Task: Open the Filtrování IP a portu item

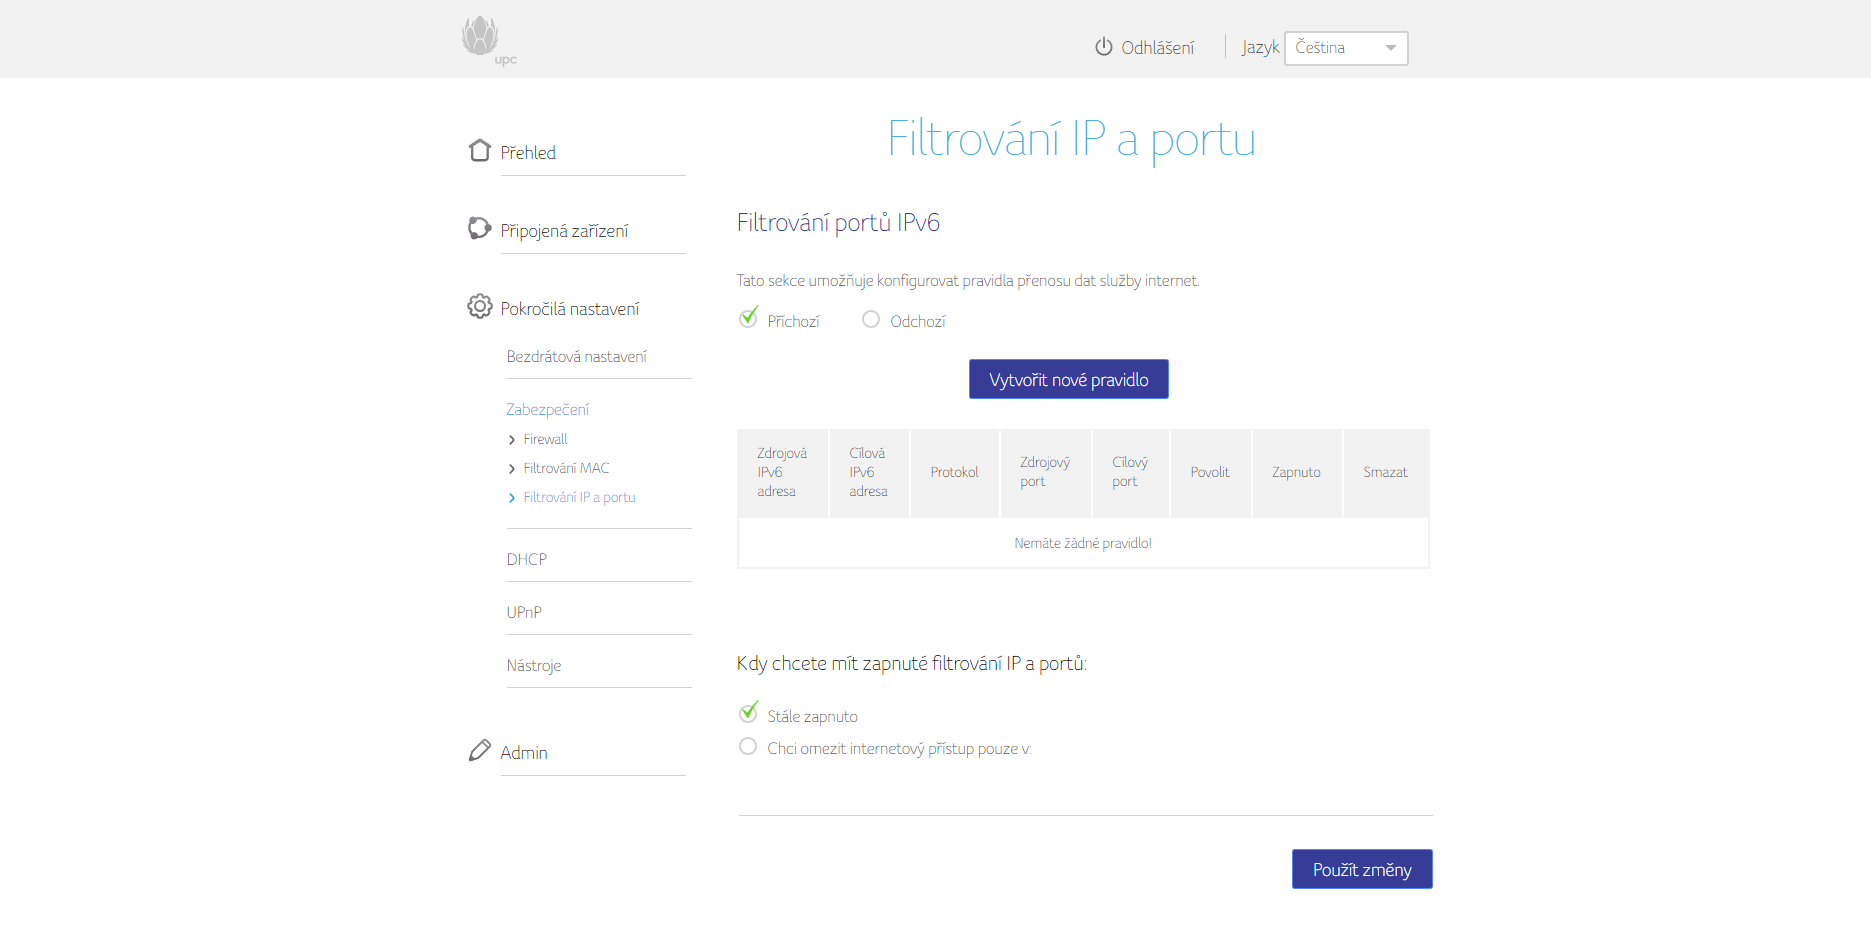Action: tap(579, 497)
